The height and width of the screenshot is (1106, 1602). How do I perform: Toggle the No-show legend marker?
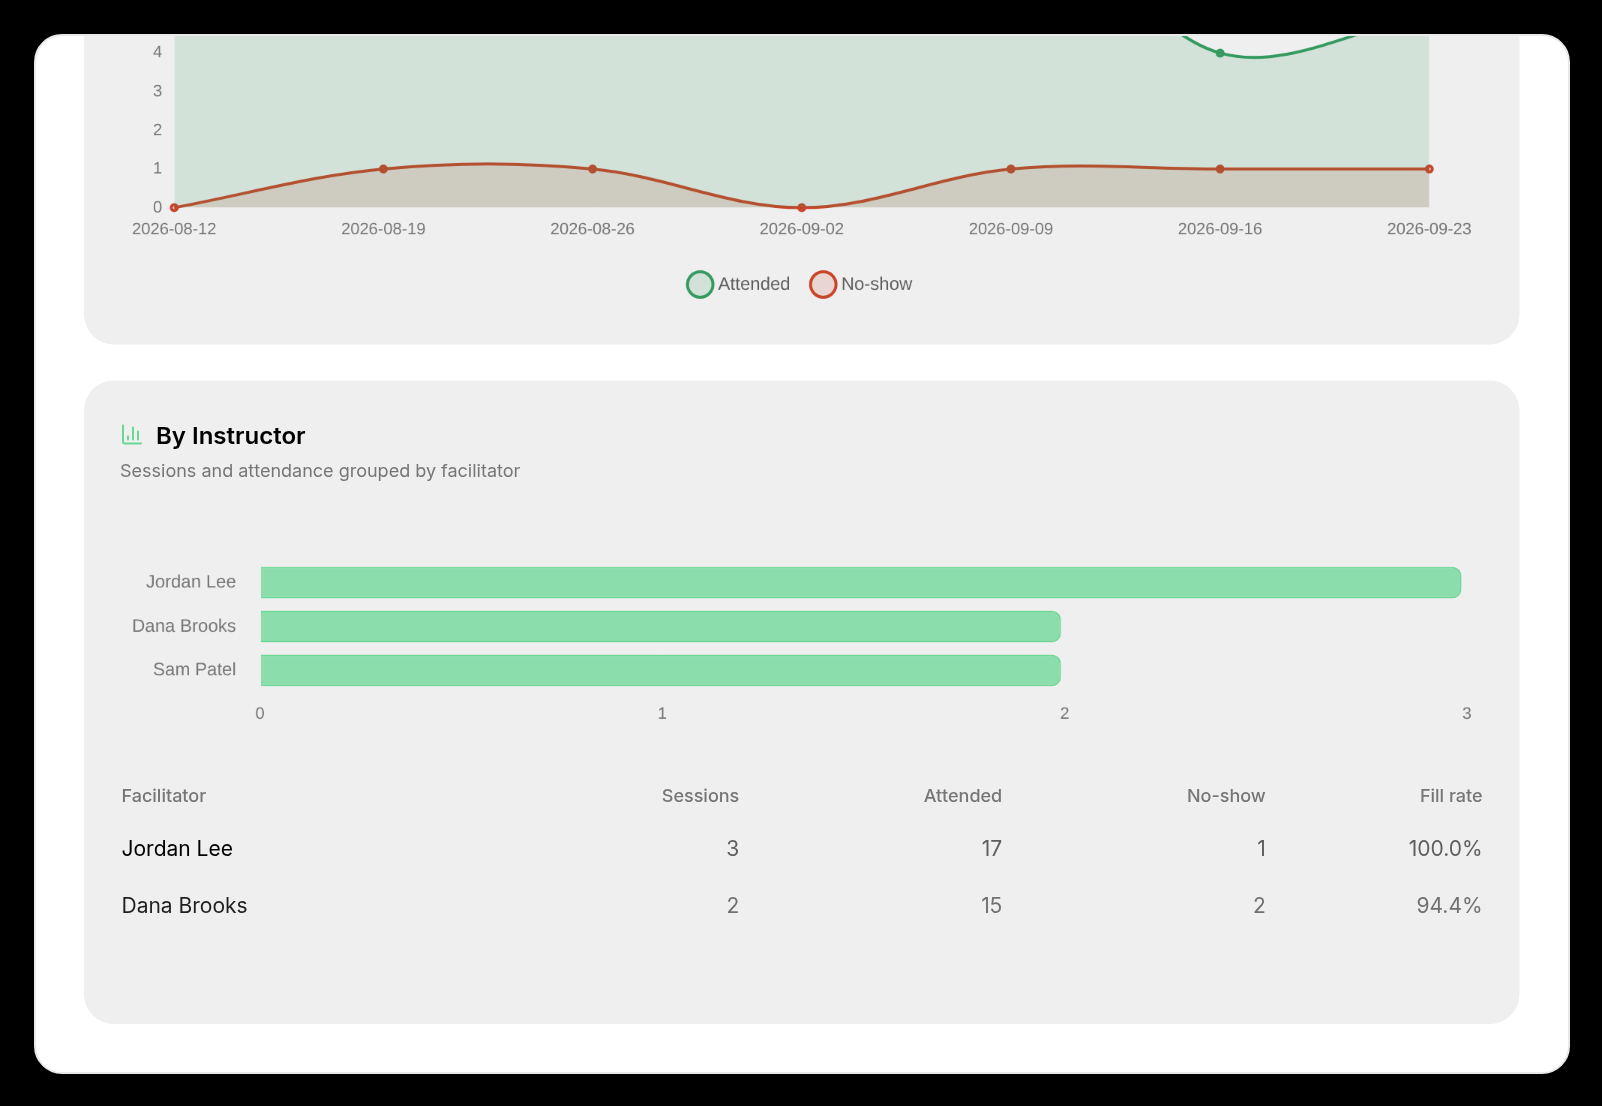[x=823, y=285]
